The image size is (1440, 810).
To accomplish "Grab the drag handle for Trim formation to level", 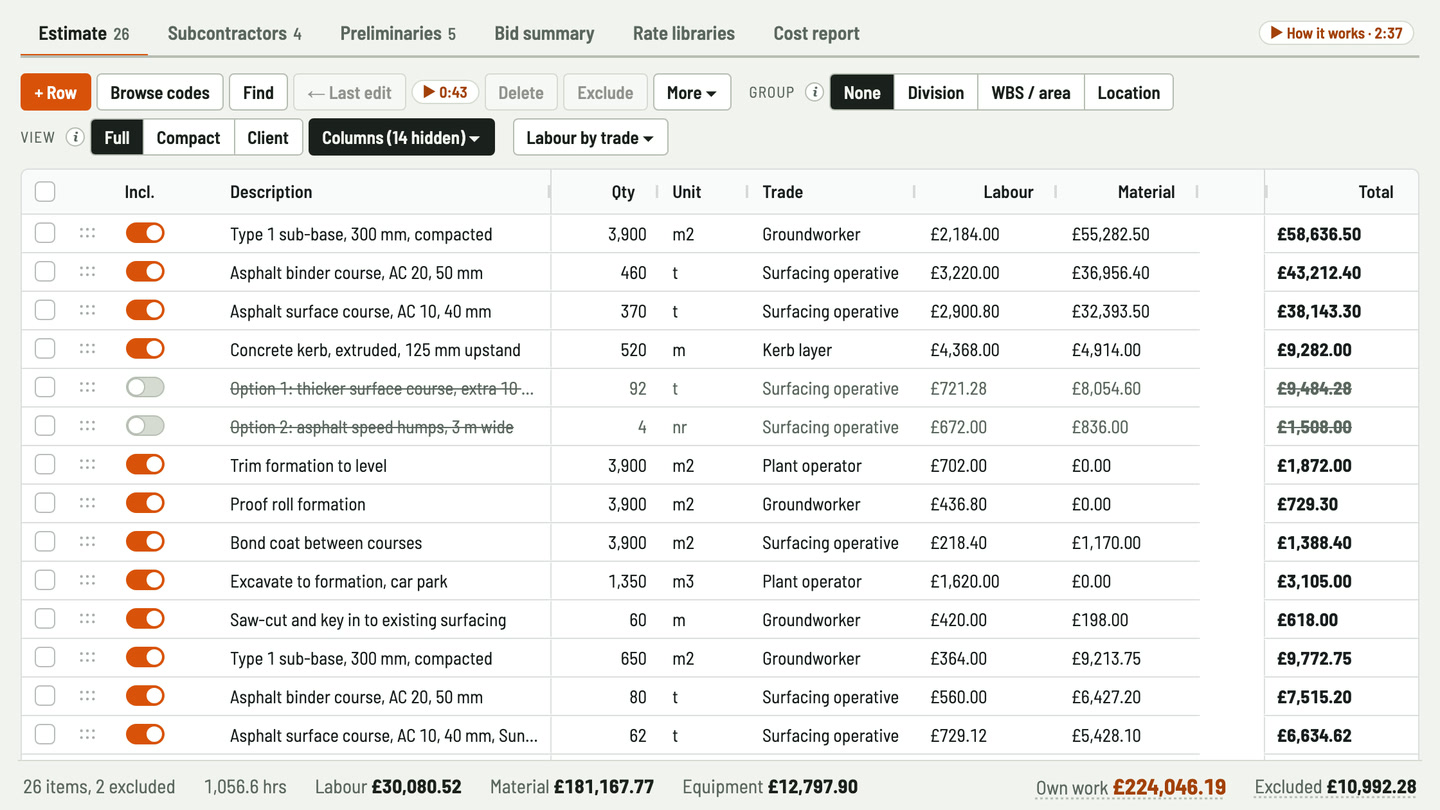I will [x=87, y=465].
